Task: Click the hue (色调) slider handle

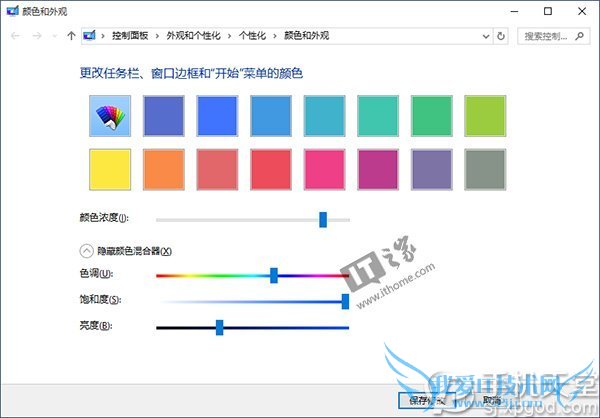Action: coord(274,276)
